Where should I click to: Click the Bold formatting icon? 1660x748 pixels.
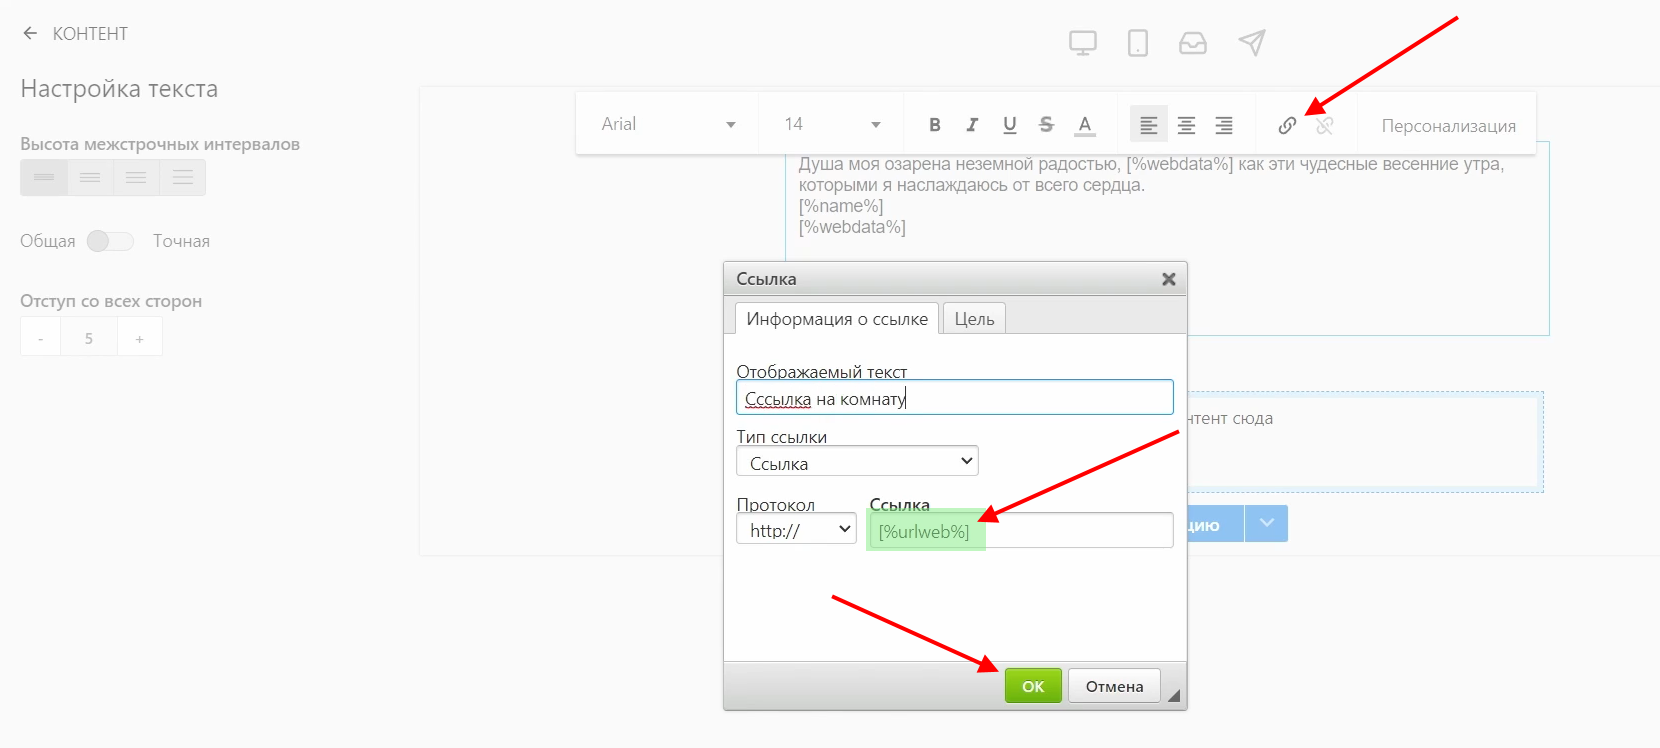(934, 125)
